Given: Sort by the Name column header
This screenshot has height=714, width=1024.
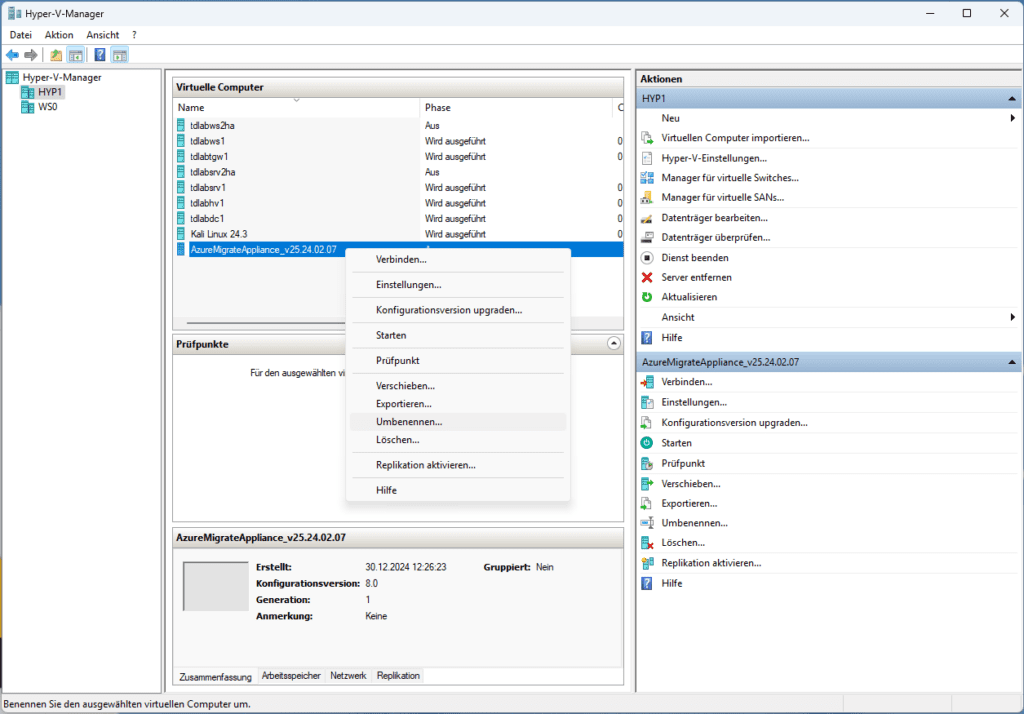Looking at the screenshot, I should click(296, 107).
